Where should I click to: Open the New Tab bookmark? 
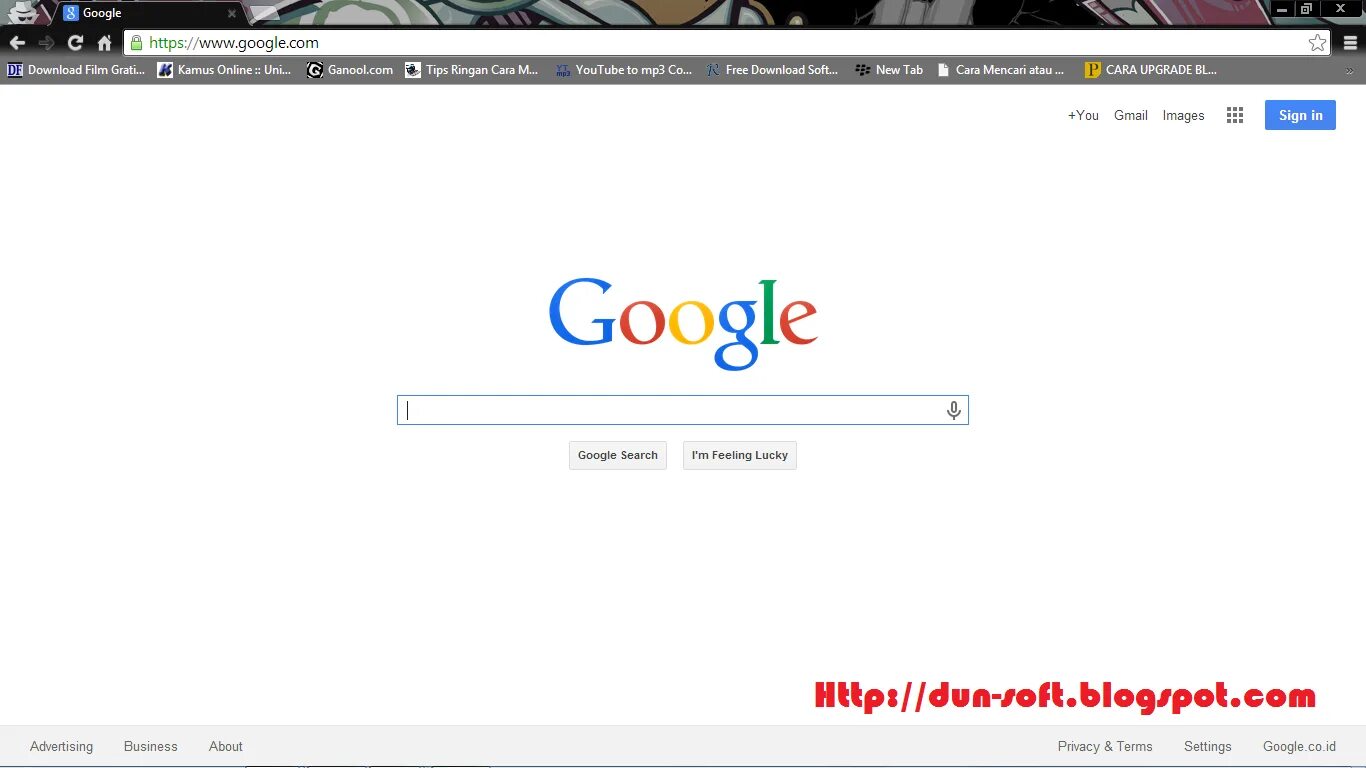pyautogui.click(x=889, y=70)
